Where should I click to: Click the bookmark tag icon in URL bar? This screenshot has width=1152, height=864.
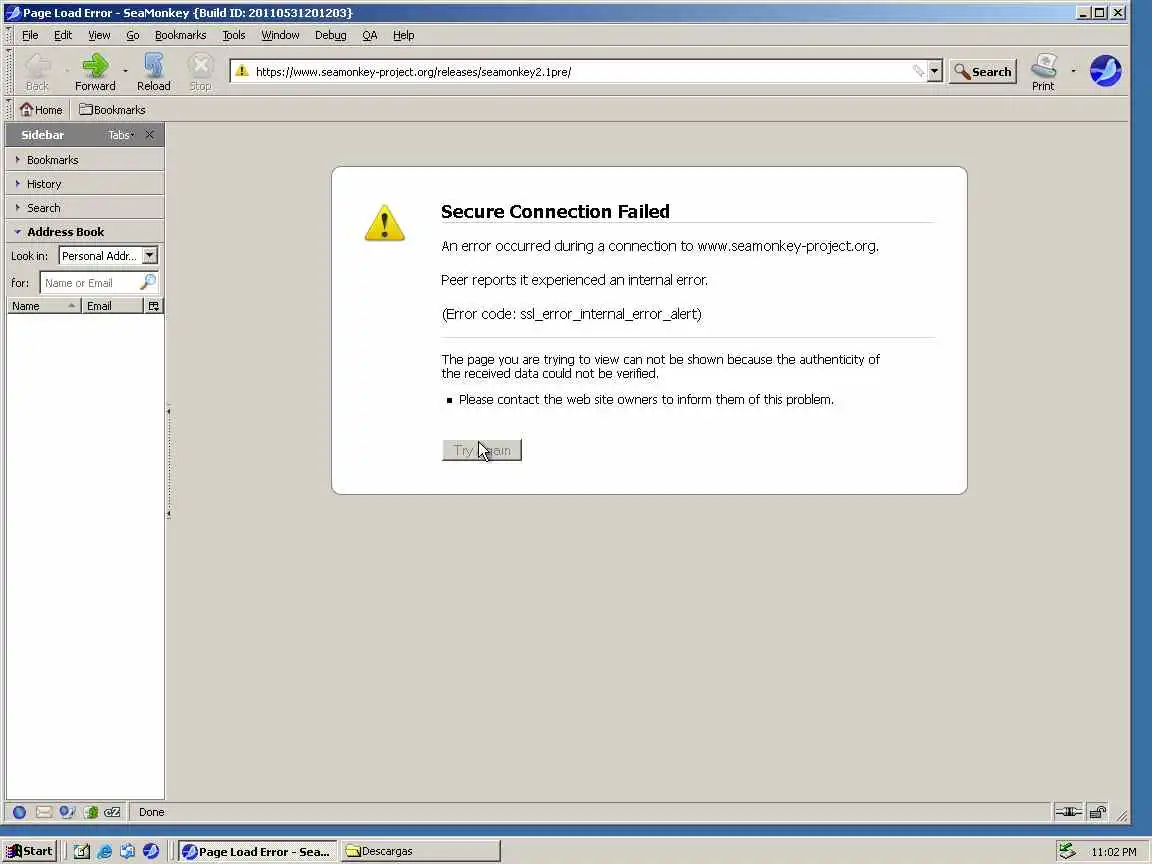(918, 71)
